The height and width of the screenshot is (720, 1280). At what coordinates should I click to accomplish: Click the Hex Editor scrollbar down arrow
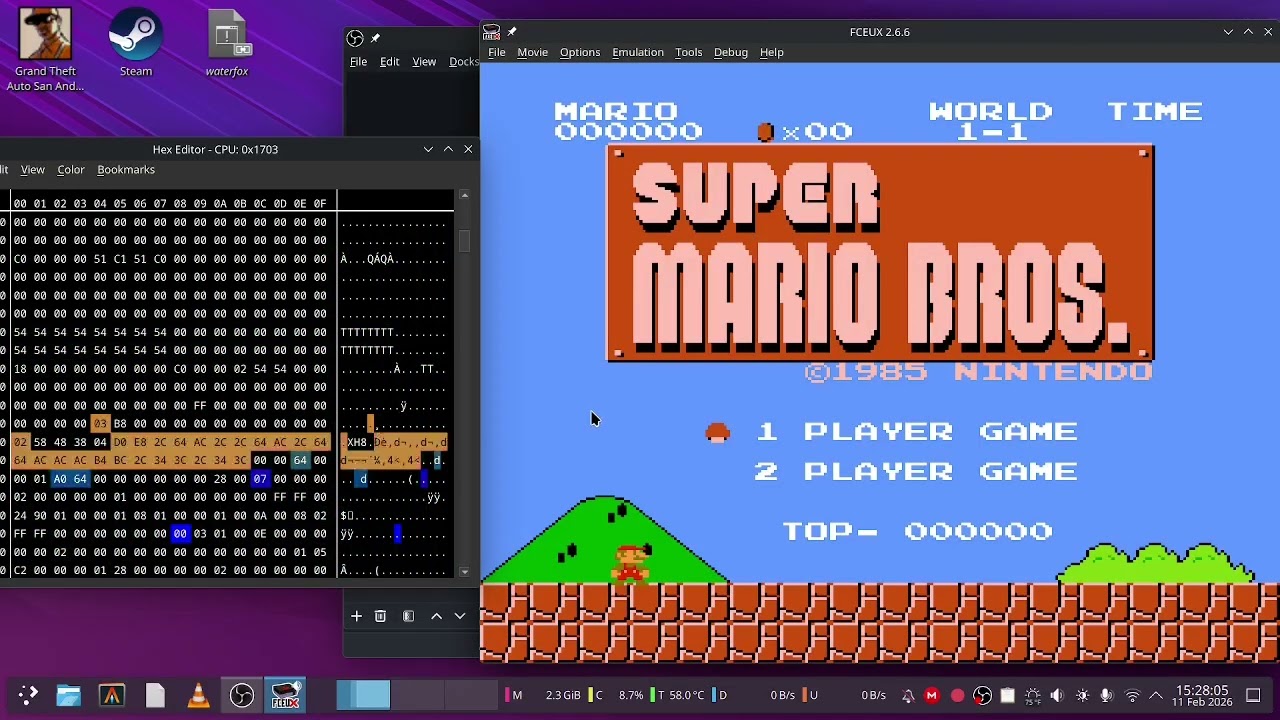(464, 572)
